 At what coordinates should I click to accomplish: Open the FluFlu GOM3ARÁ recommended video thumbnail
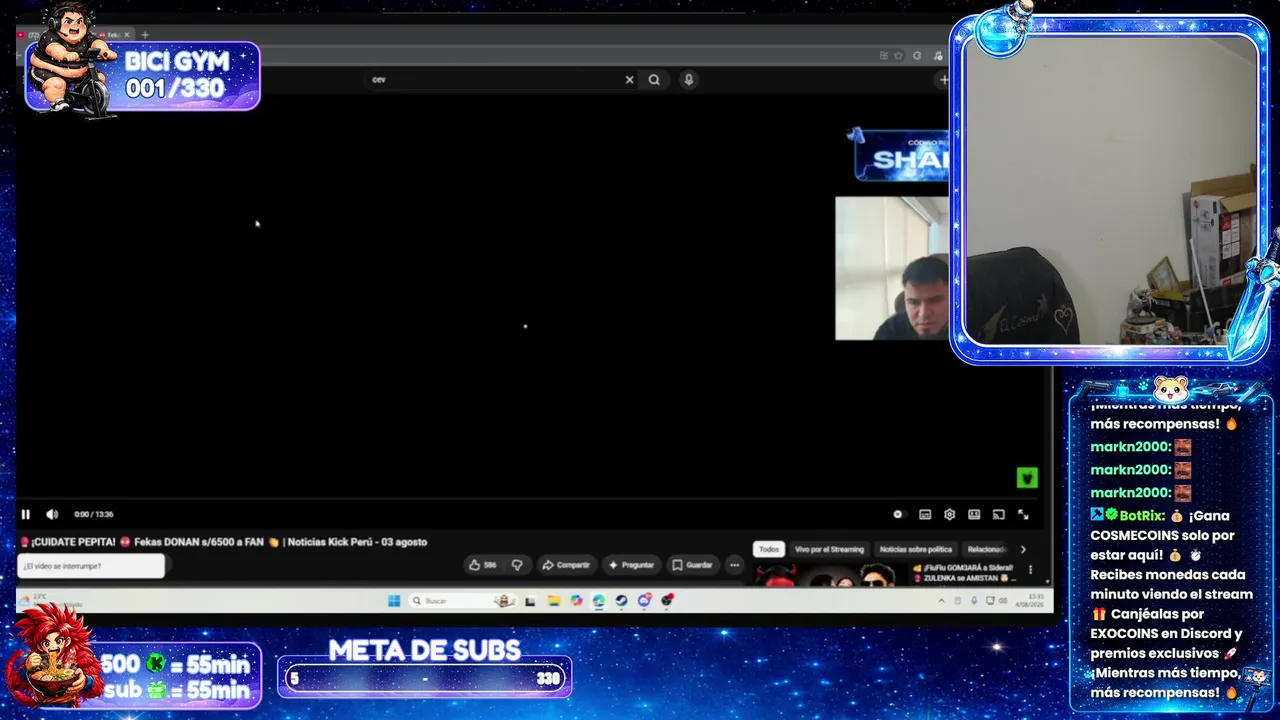coord(828,575)
